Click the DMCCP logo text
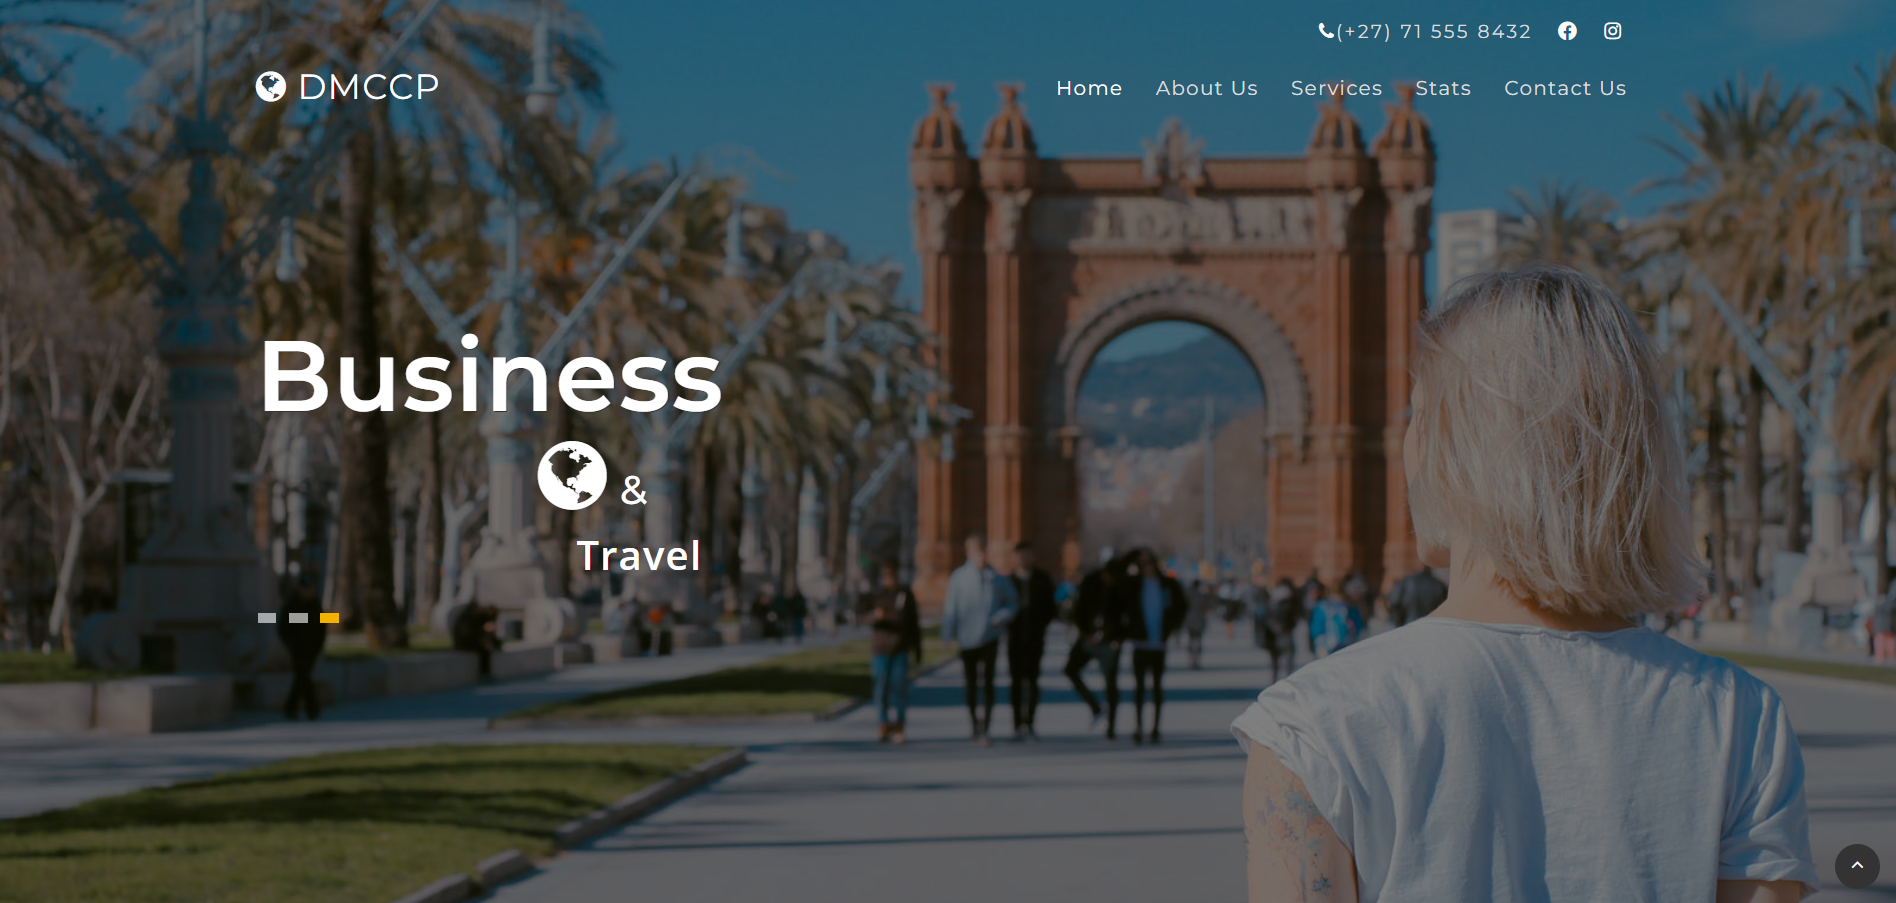Viewport: 1896px width, 903px height. [369, 87]
